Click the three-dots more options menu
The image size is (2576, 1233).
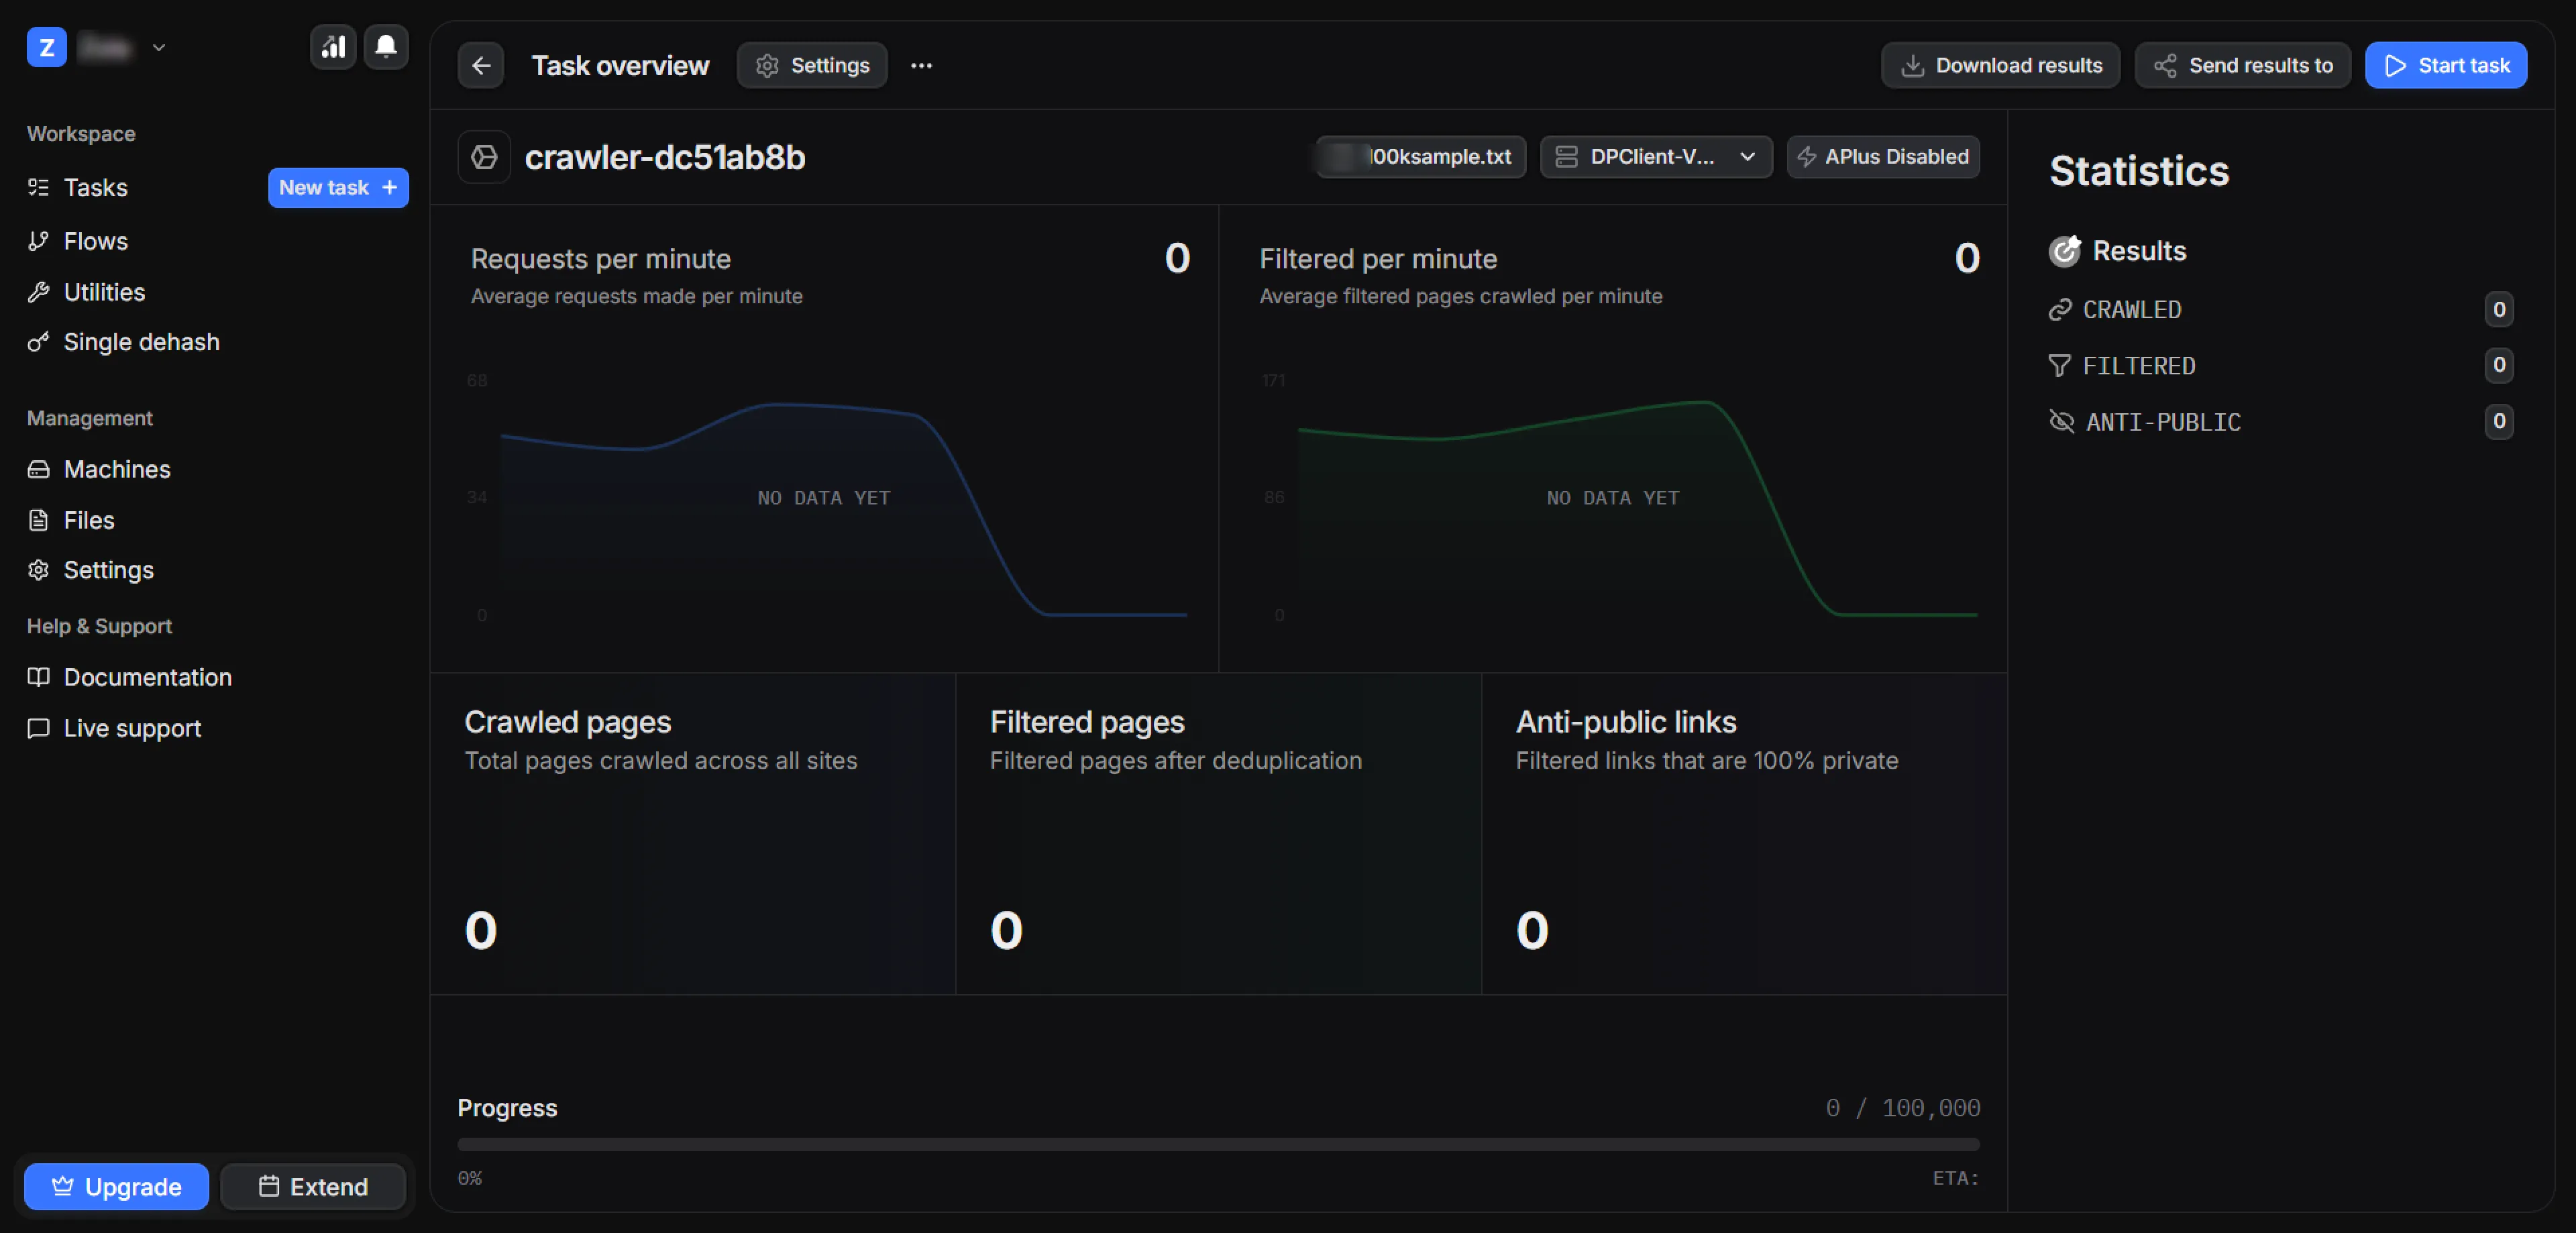[x=921, y=65]
